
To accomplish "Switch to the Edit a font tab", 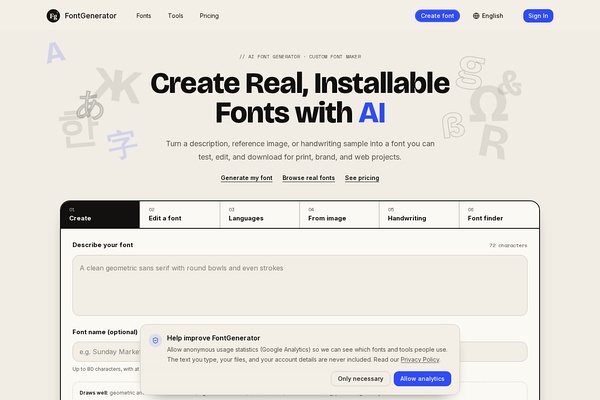I will point(180,215).
